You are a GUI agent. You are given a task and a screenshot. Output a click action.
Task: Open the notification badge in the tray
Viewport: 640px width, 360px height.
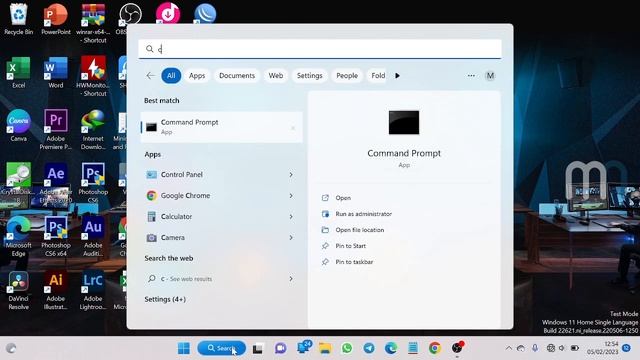tap(627, 348)
